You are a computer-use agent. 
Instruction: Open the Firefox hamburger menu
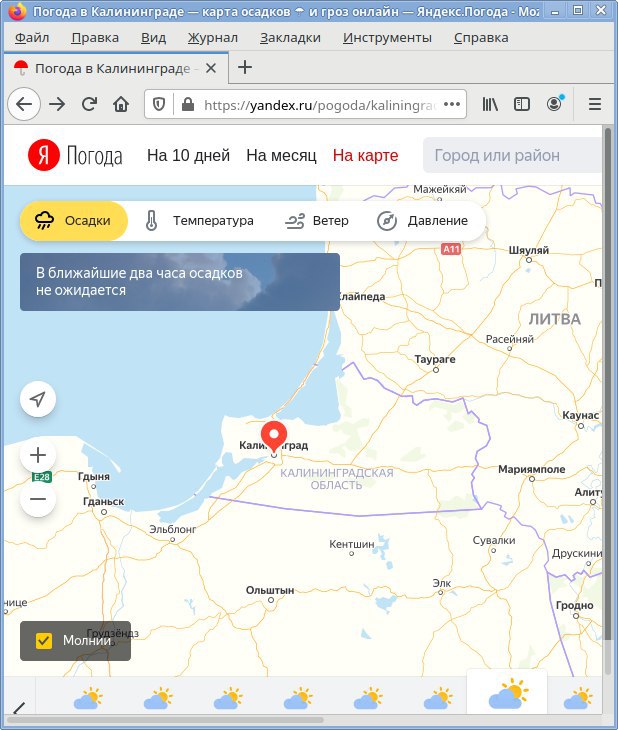pyautogui.click(x=595, y=104)
